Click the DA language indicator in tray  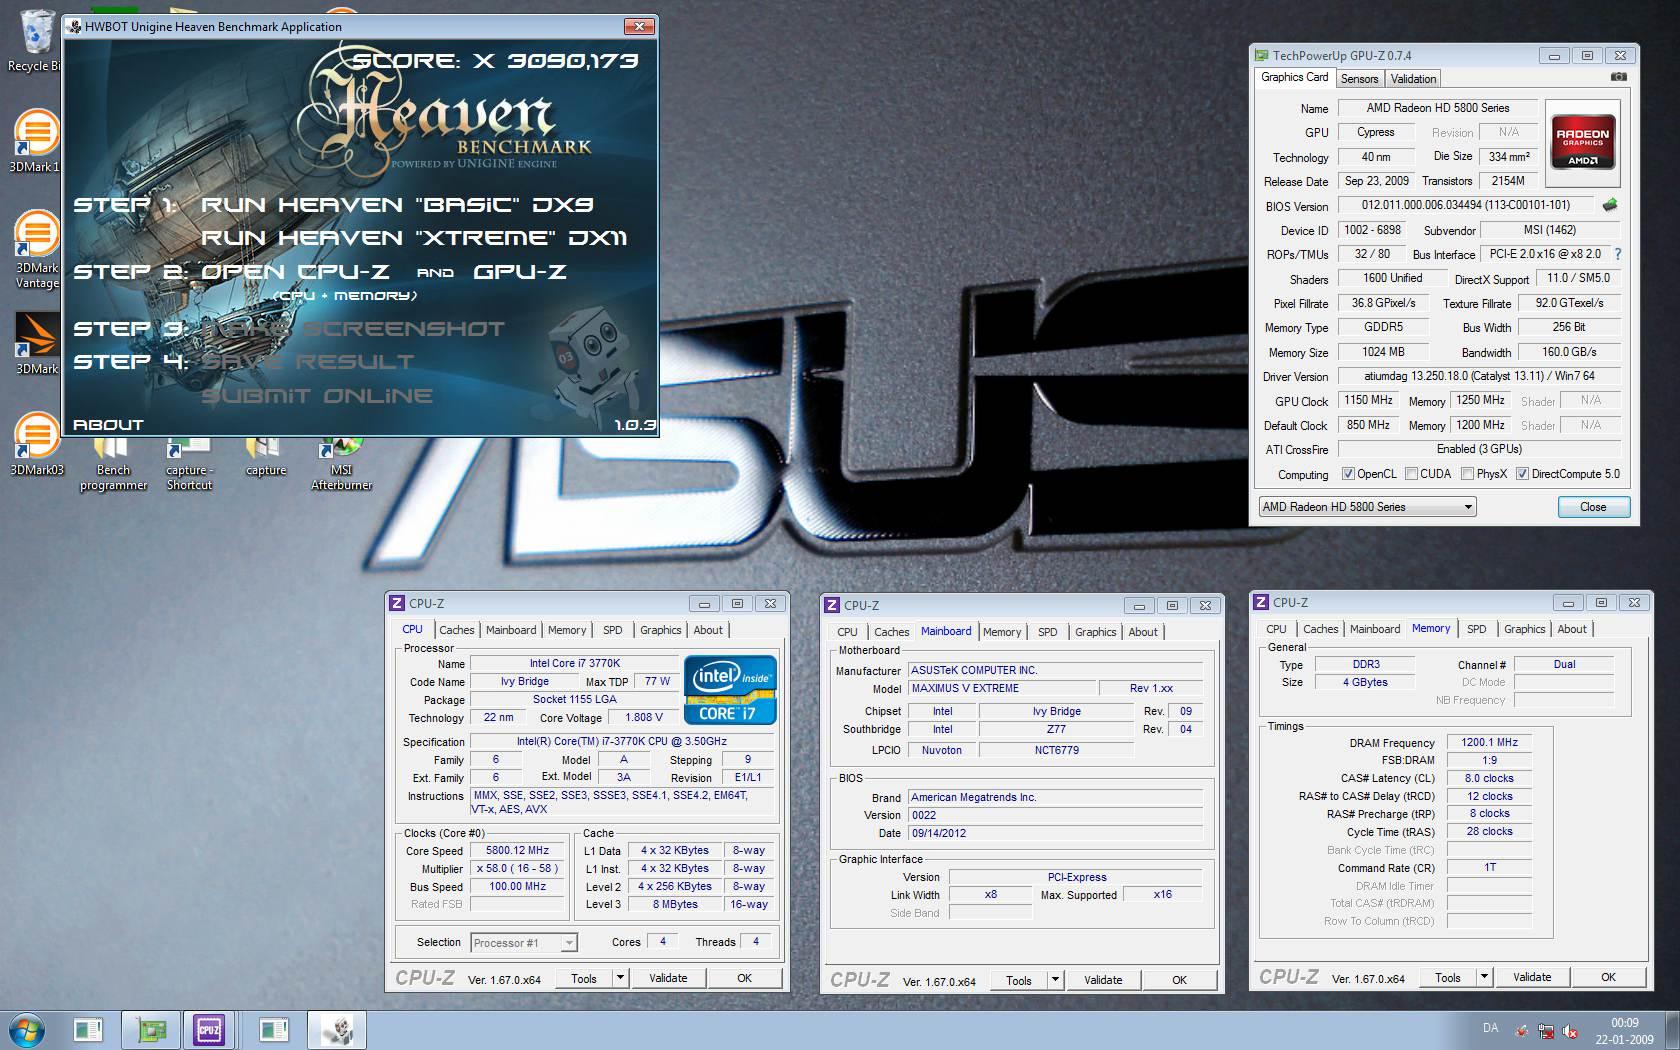click(x=1490, y=1028)
